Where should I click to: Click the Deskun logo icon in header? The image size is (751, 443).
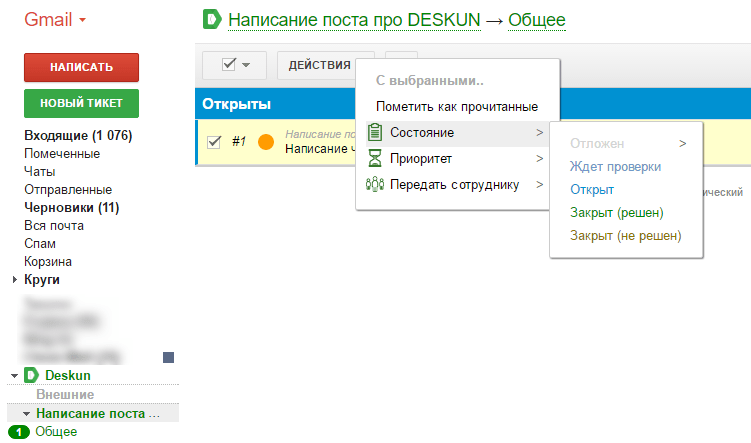click(212, 19)
